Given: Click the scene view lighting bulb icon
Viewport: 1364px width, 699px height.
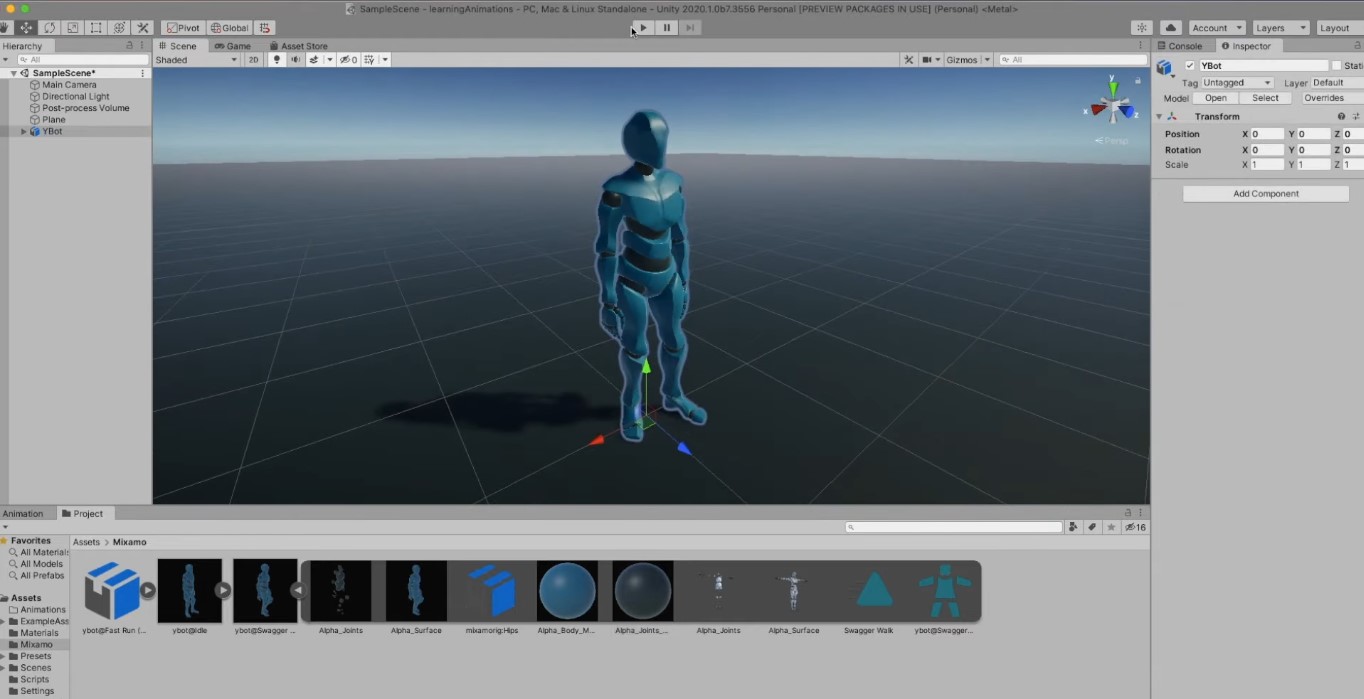Looking at the screenshot, I should (x=276, y=59).
